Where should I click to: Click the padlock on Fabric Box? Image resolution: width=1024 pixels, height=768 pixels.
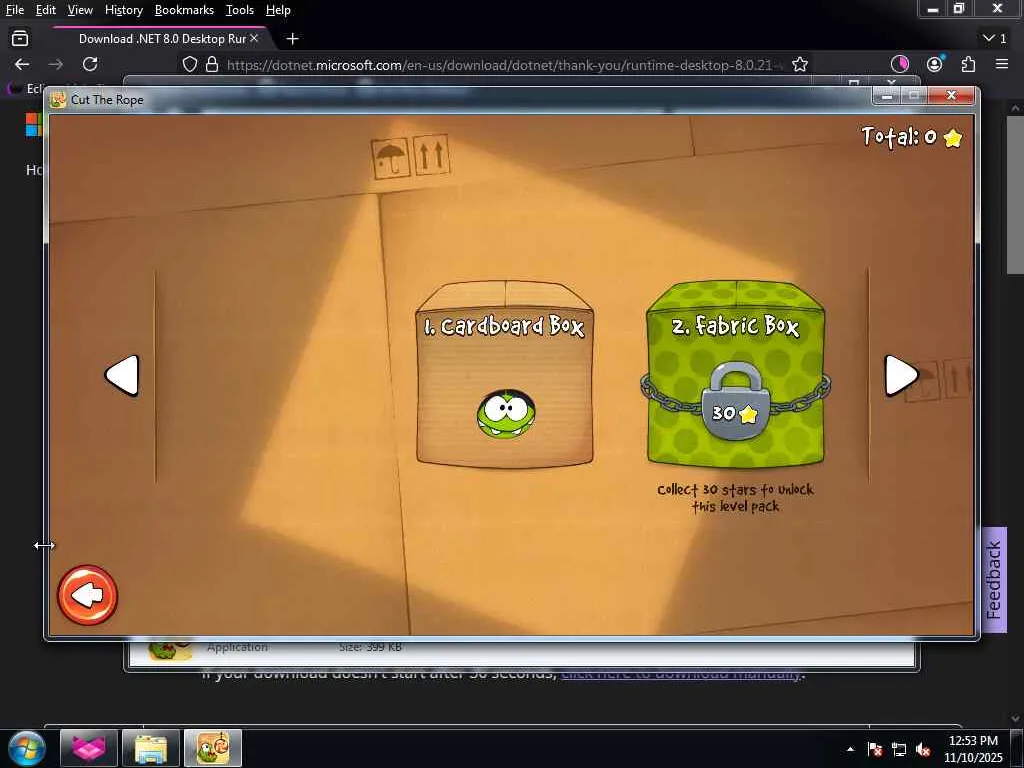(x=736, y=400)
